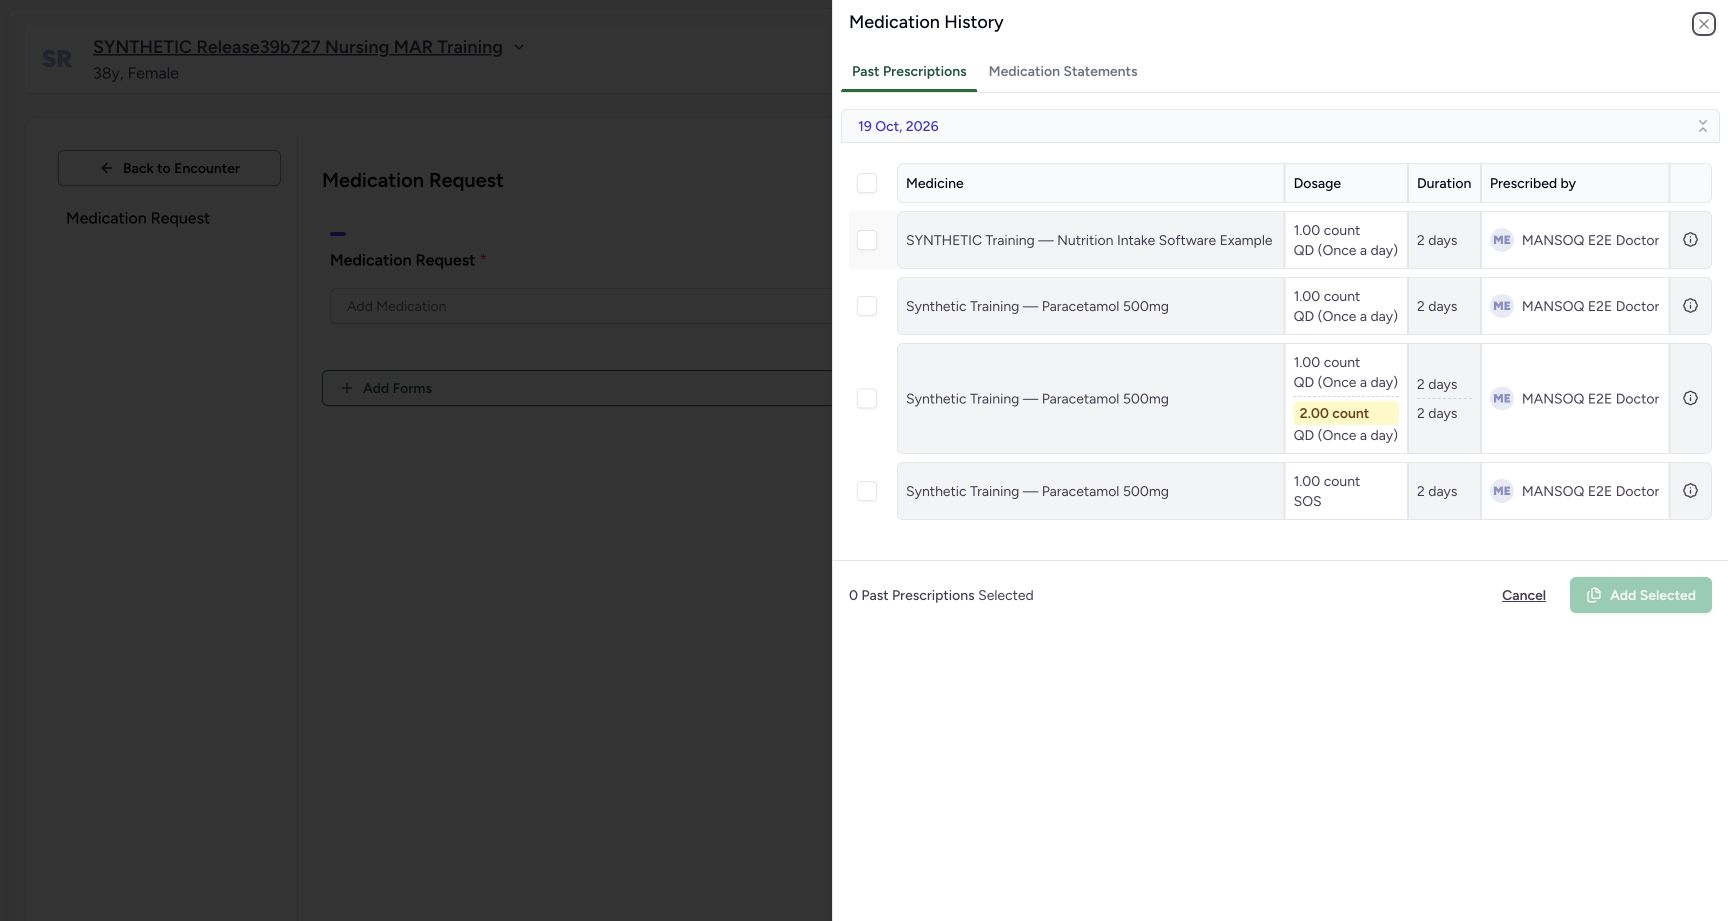Switch to the Medication Statements tab
Screen dimensions: 1728x921
(x=1063, y=71)
